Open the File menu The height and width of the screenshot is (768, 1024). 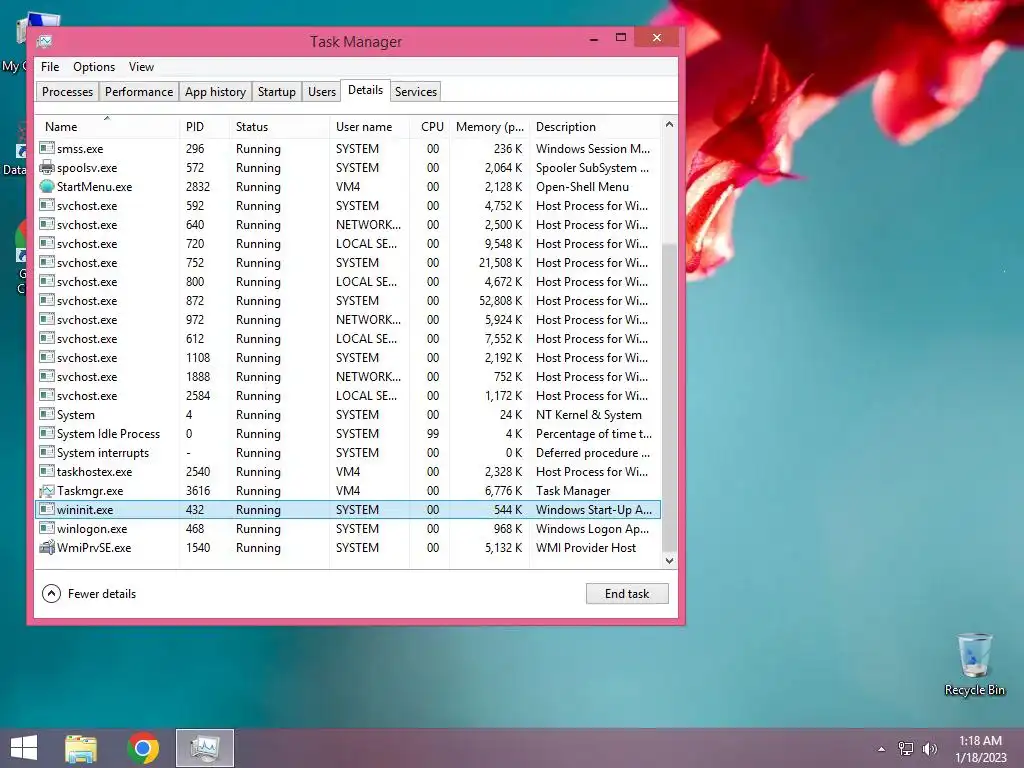pos(50,67)
